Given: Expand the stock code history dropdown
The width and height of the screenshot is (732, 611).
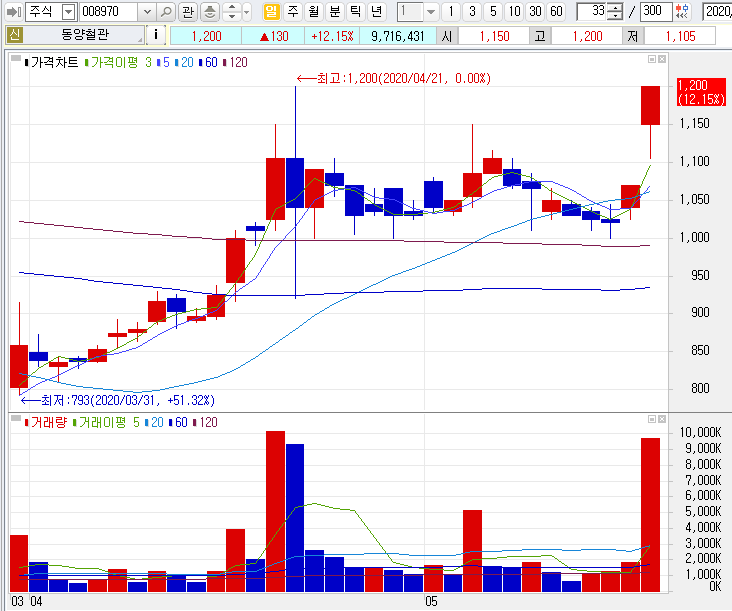Looking at the screenshot, I should pos(147,12).
